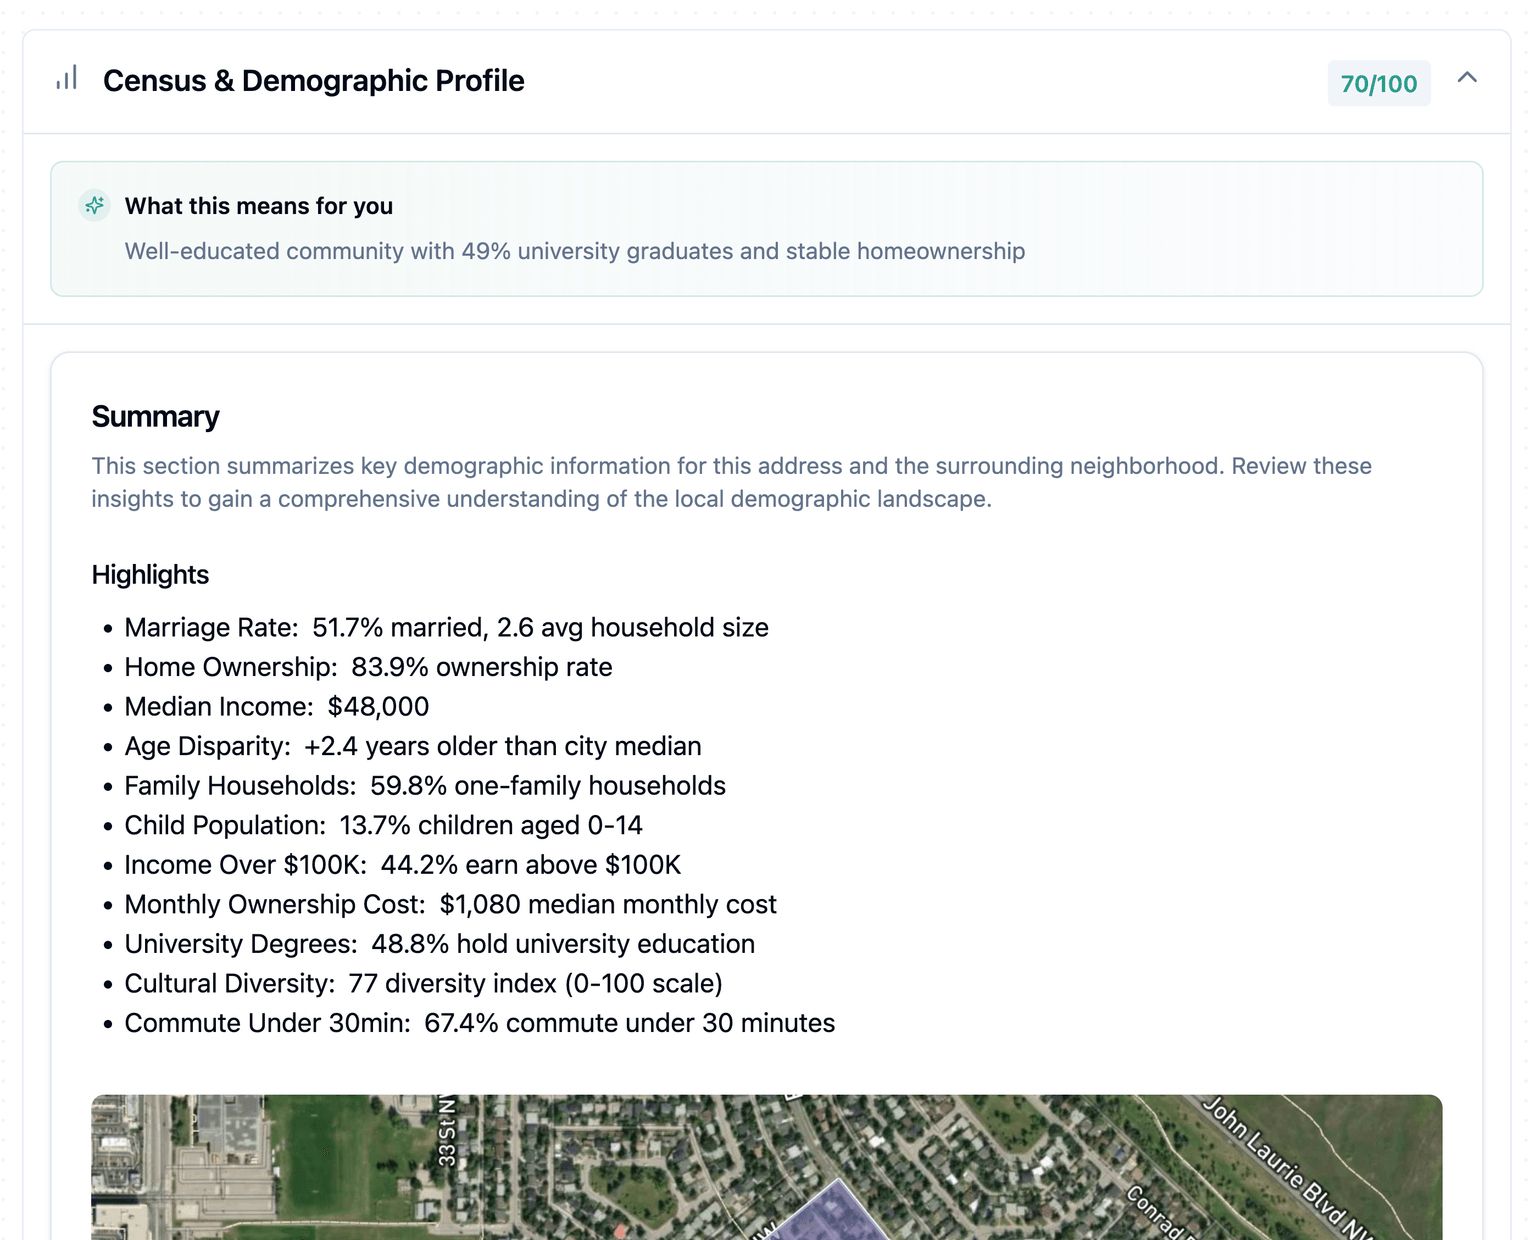Click the well-educated community insight text

pyautogui.click(x=574, y=251)
